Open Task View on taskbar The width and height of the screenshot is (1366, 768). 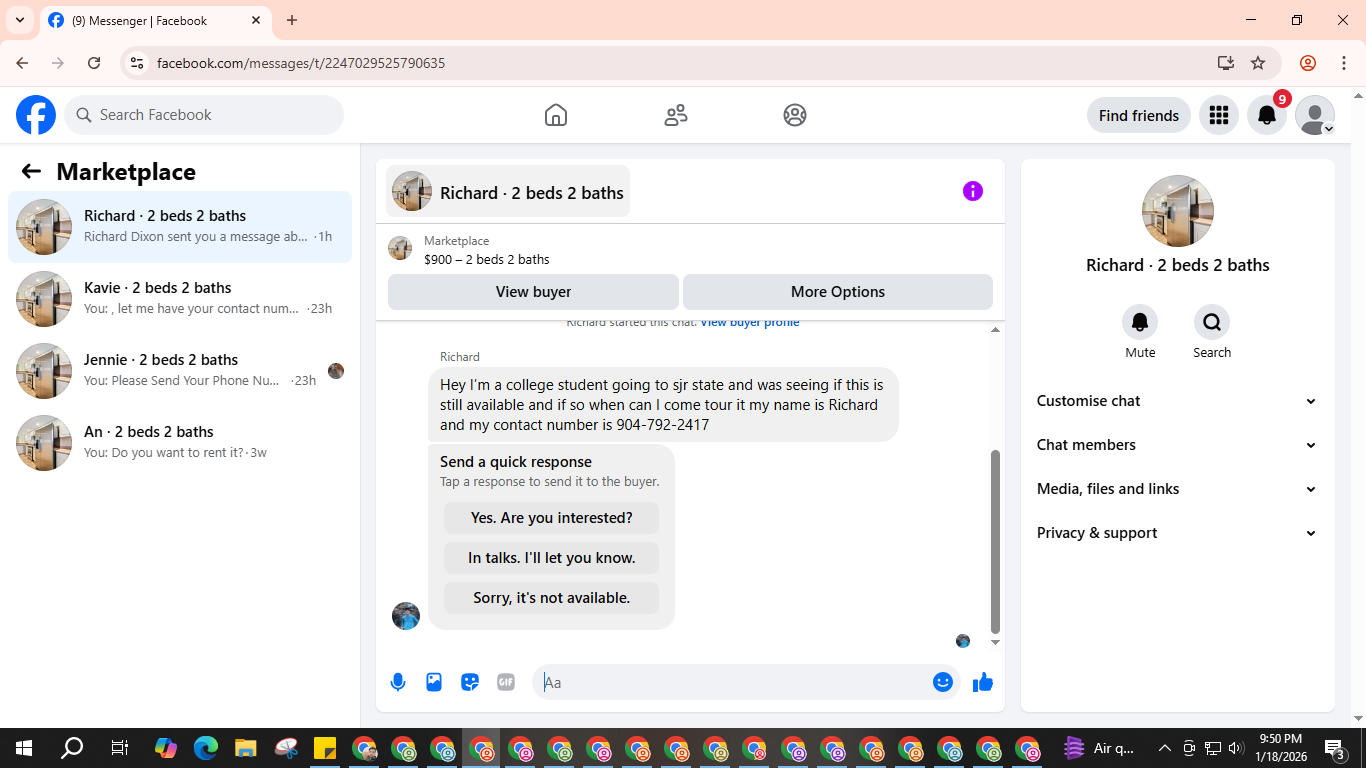(x=119, y=747)
